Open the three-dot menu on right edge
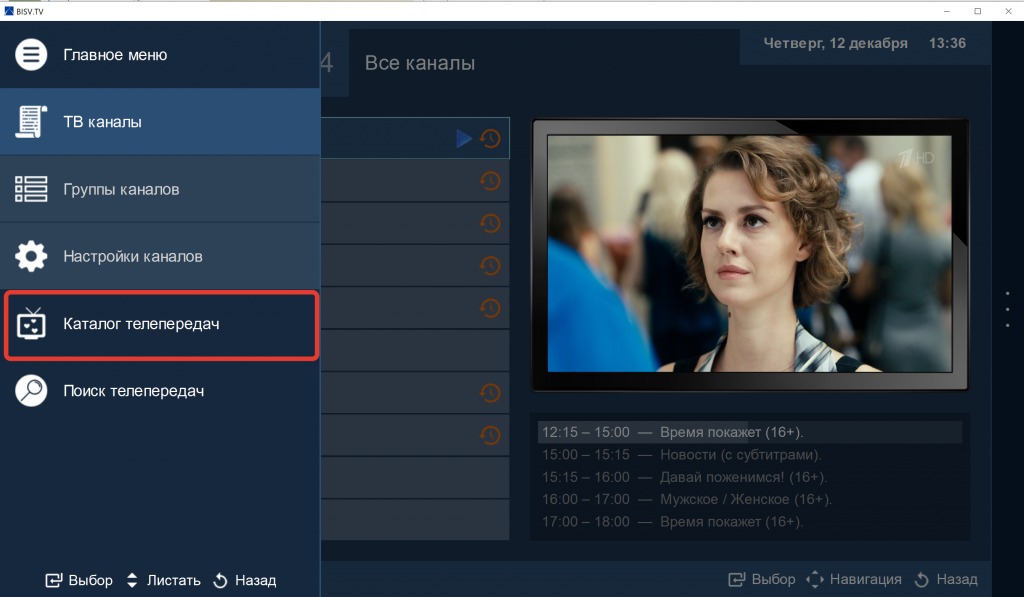The height and width of the screenshot is (597, 1024). click(1007, 309)
